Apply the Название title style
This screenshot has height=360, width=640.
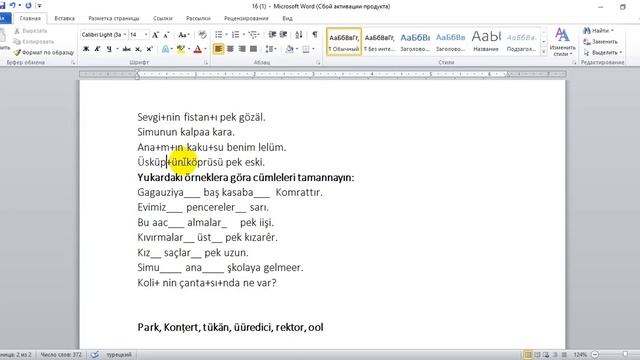(486, 42)
